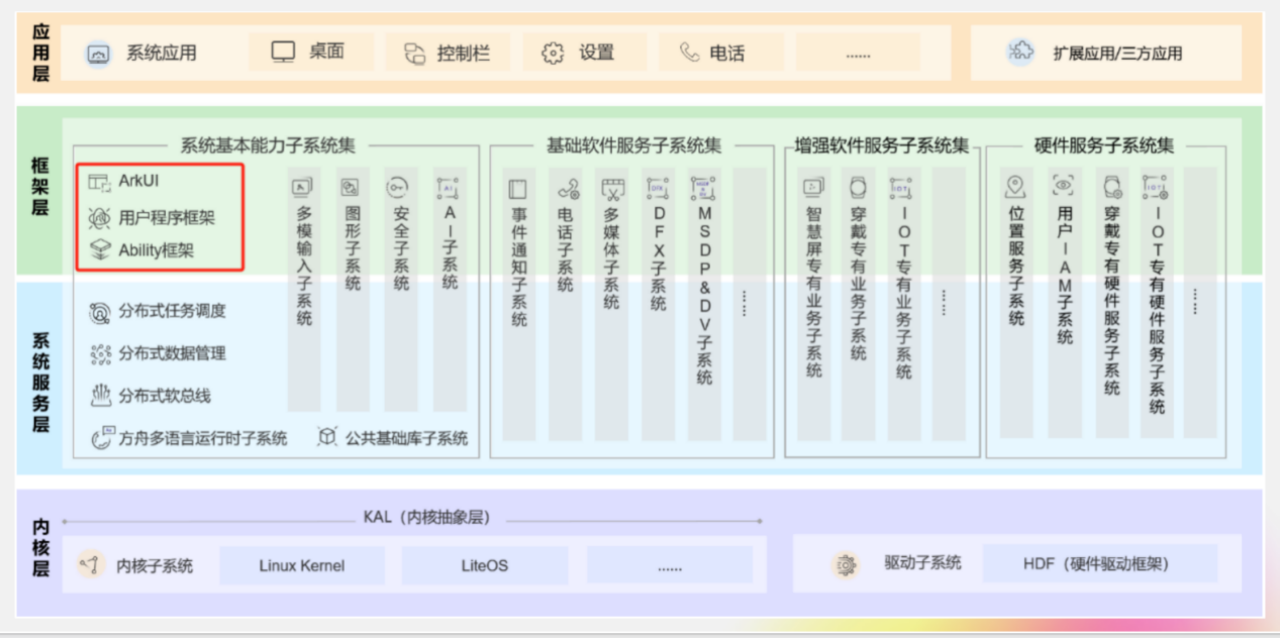Click the 方舟多语言运行时子系统 icon
The width and height of the screenshot is (1280, 638).
click(102, 437)
